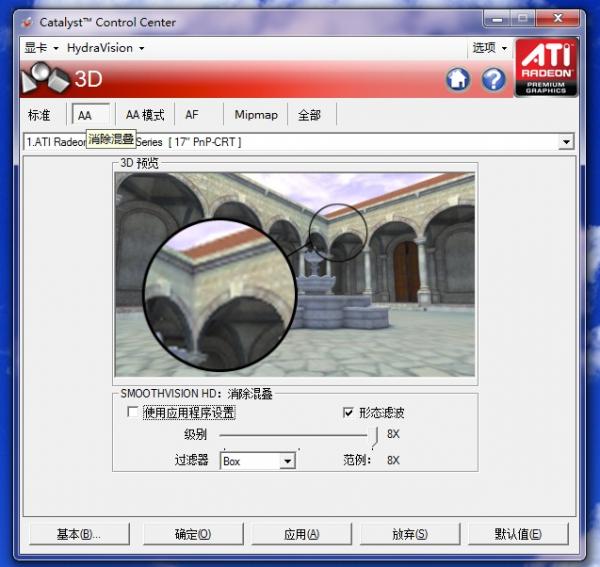This screenshot has width=600, height=567.
Task: Click the 放弃(S) button
Action: pyautogui.click(x=410, y=534)
